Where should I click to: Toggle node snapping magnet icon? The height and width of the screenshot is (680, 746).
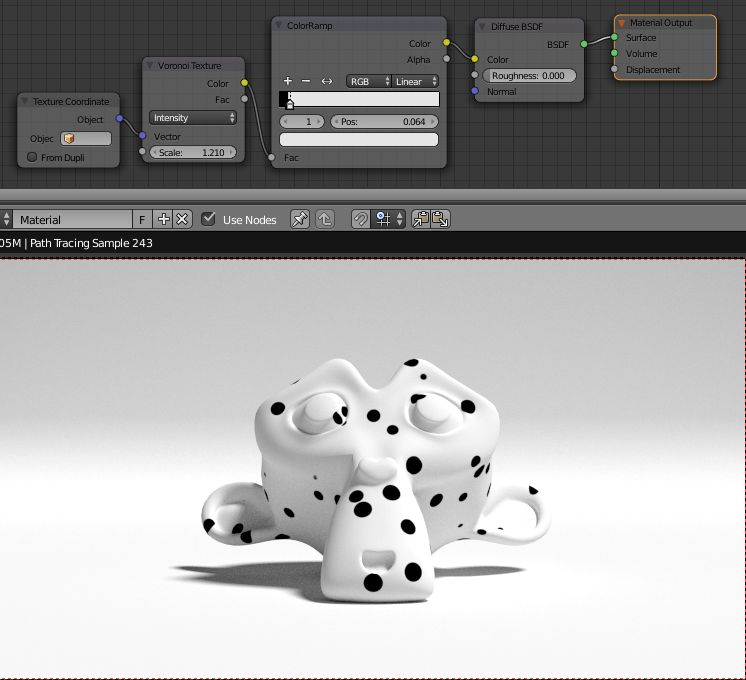tap(361, 219)
